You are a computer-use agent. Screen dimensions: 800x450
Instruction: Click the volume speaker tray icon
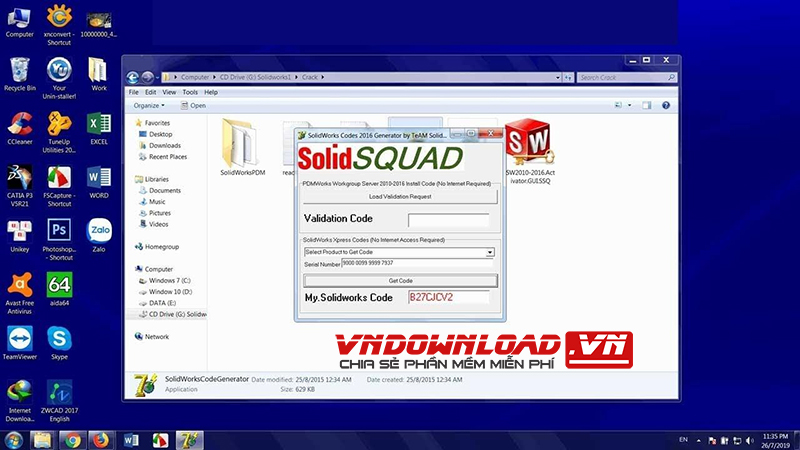pyautogui.click(x=749, y=440)
